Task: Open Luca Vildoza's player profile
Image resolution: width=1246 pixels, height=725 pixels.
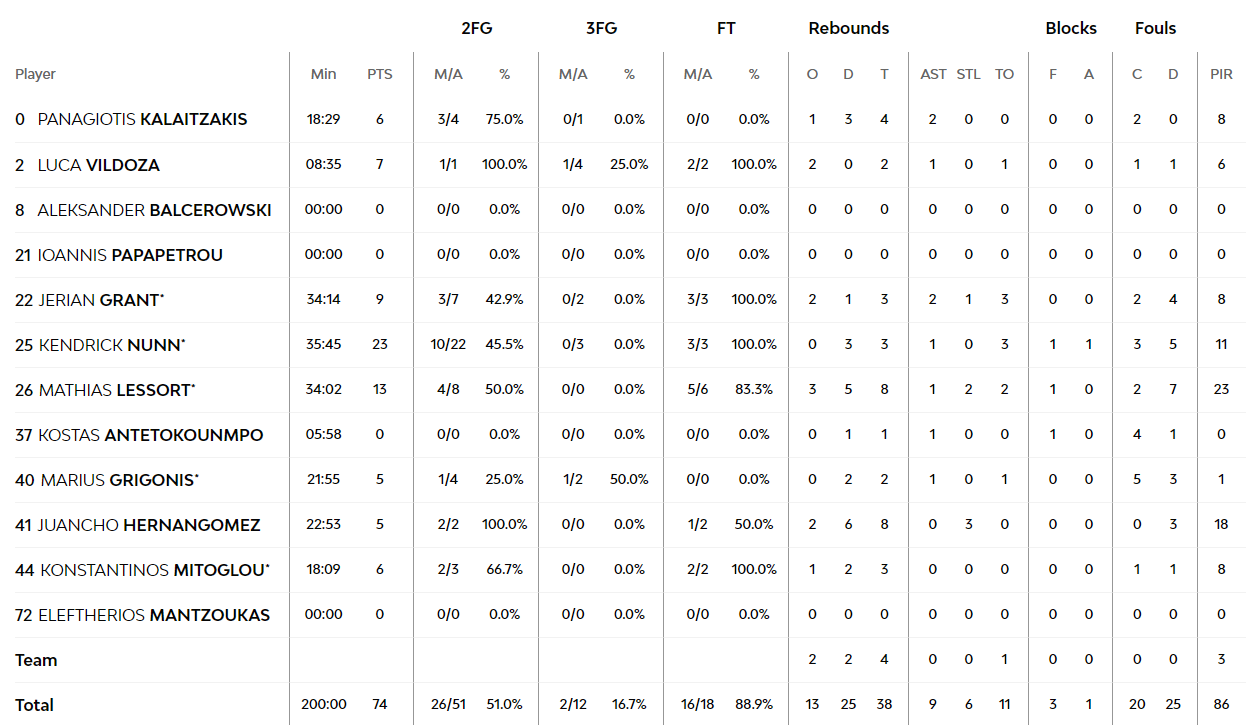Action: click(98, 165)
